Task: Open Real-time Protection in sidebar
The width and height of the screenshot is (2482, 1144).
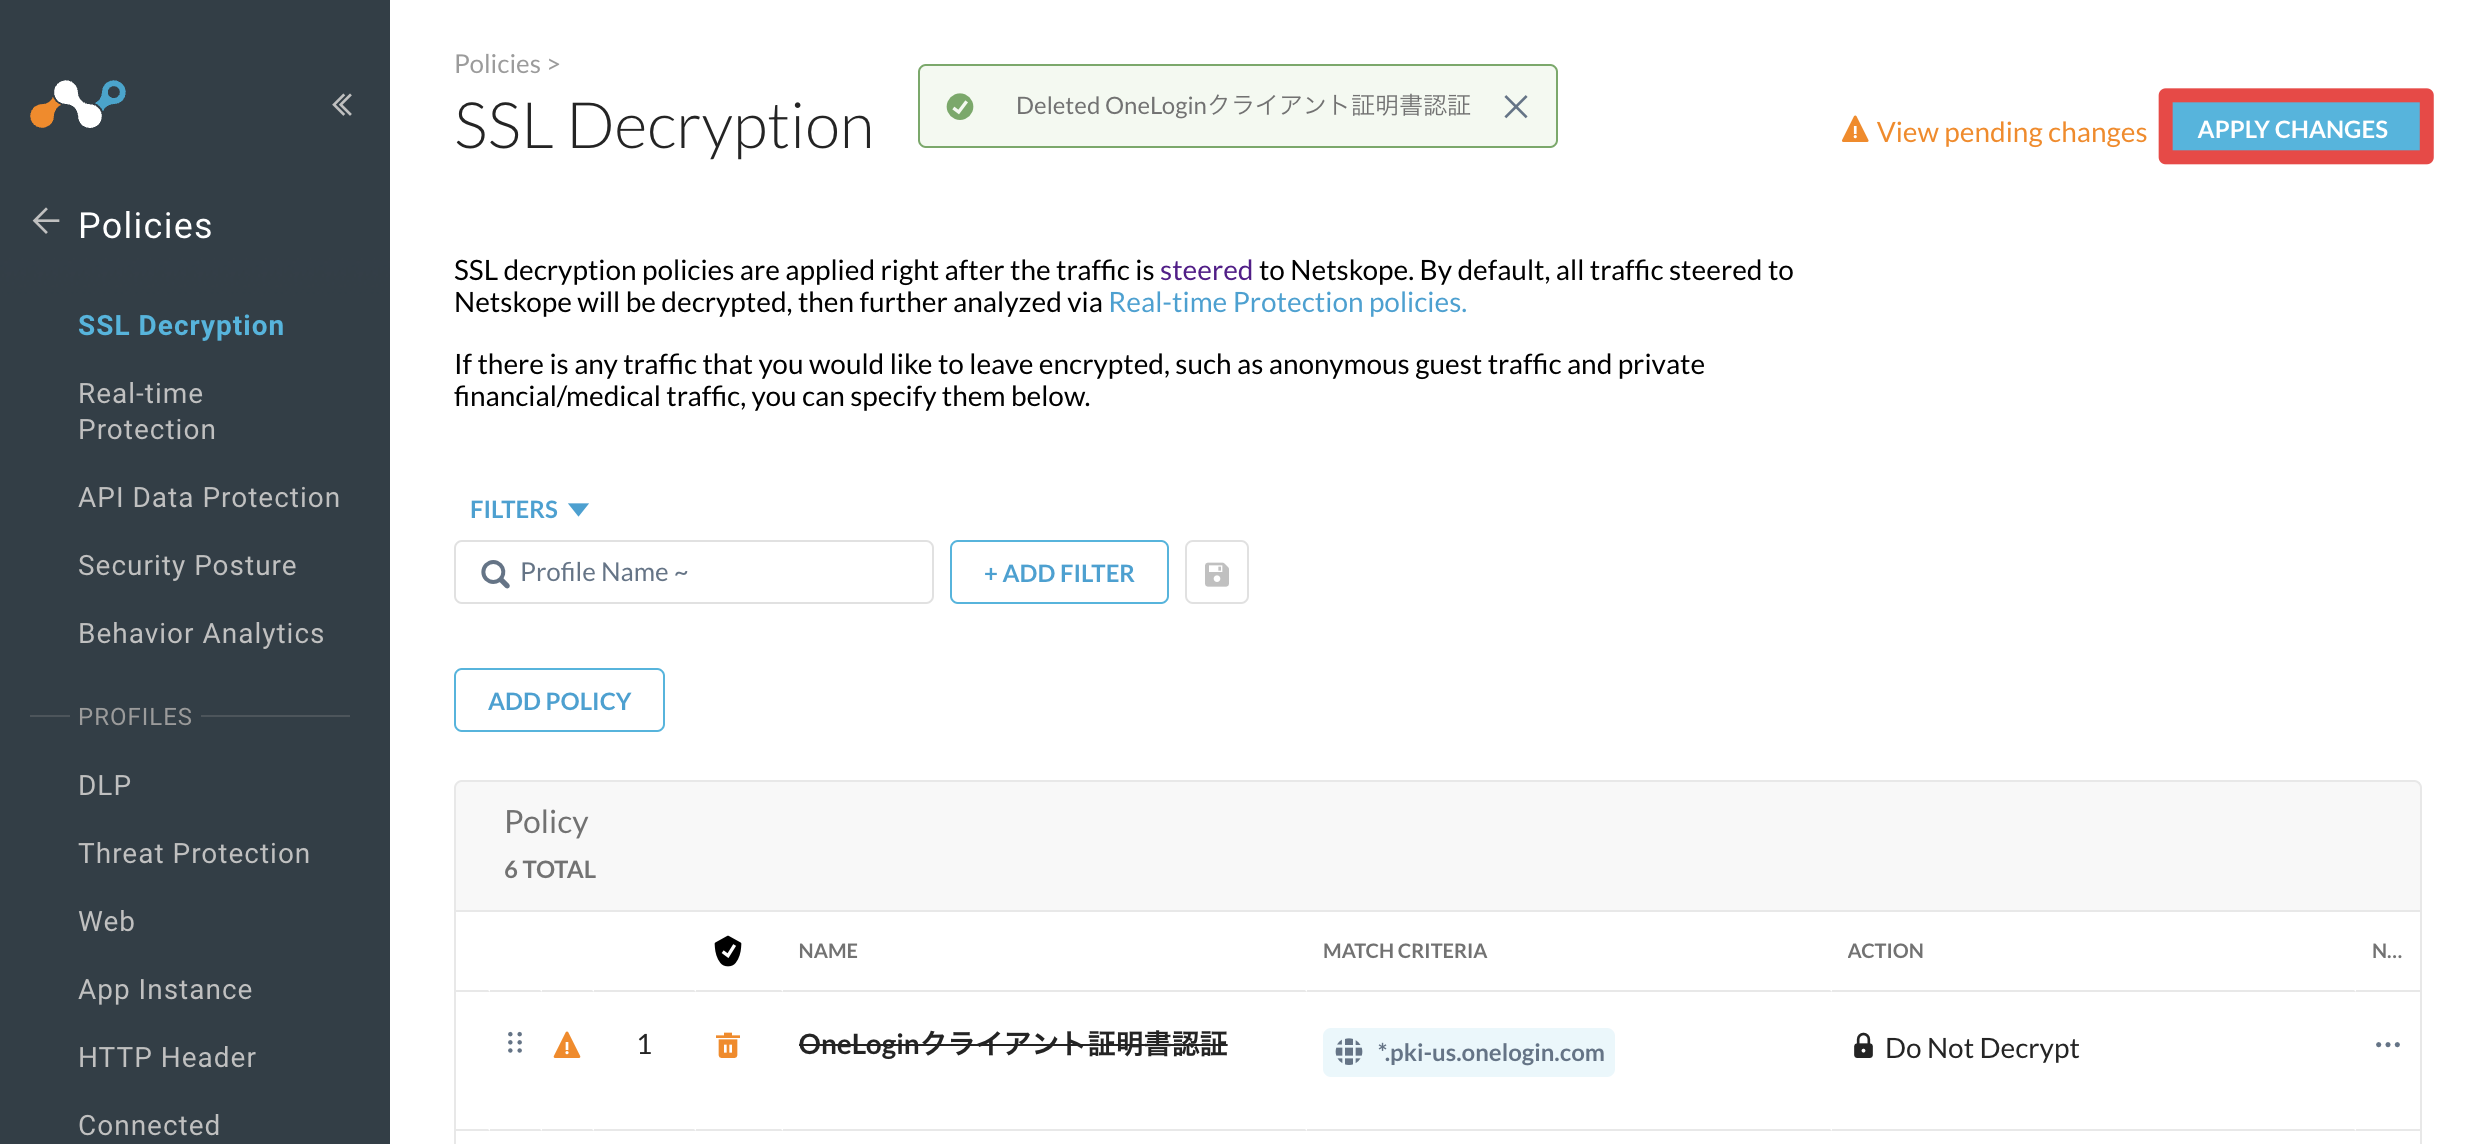Action: [x=147, y=411]
